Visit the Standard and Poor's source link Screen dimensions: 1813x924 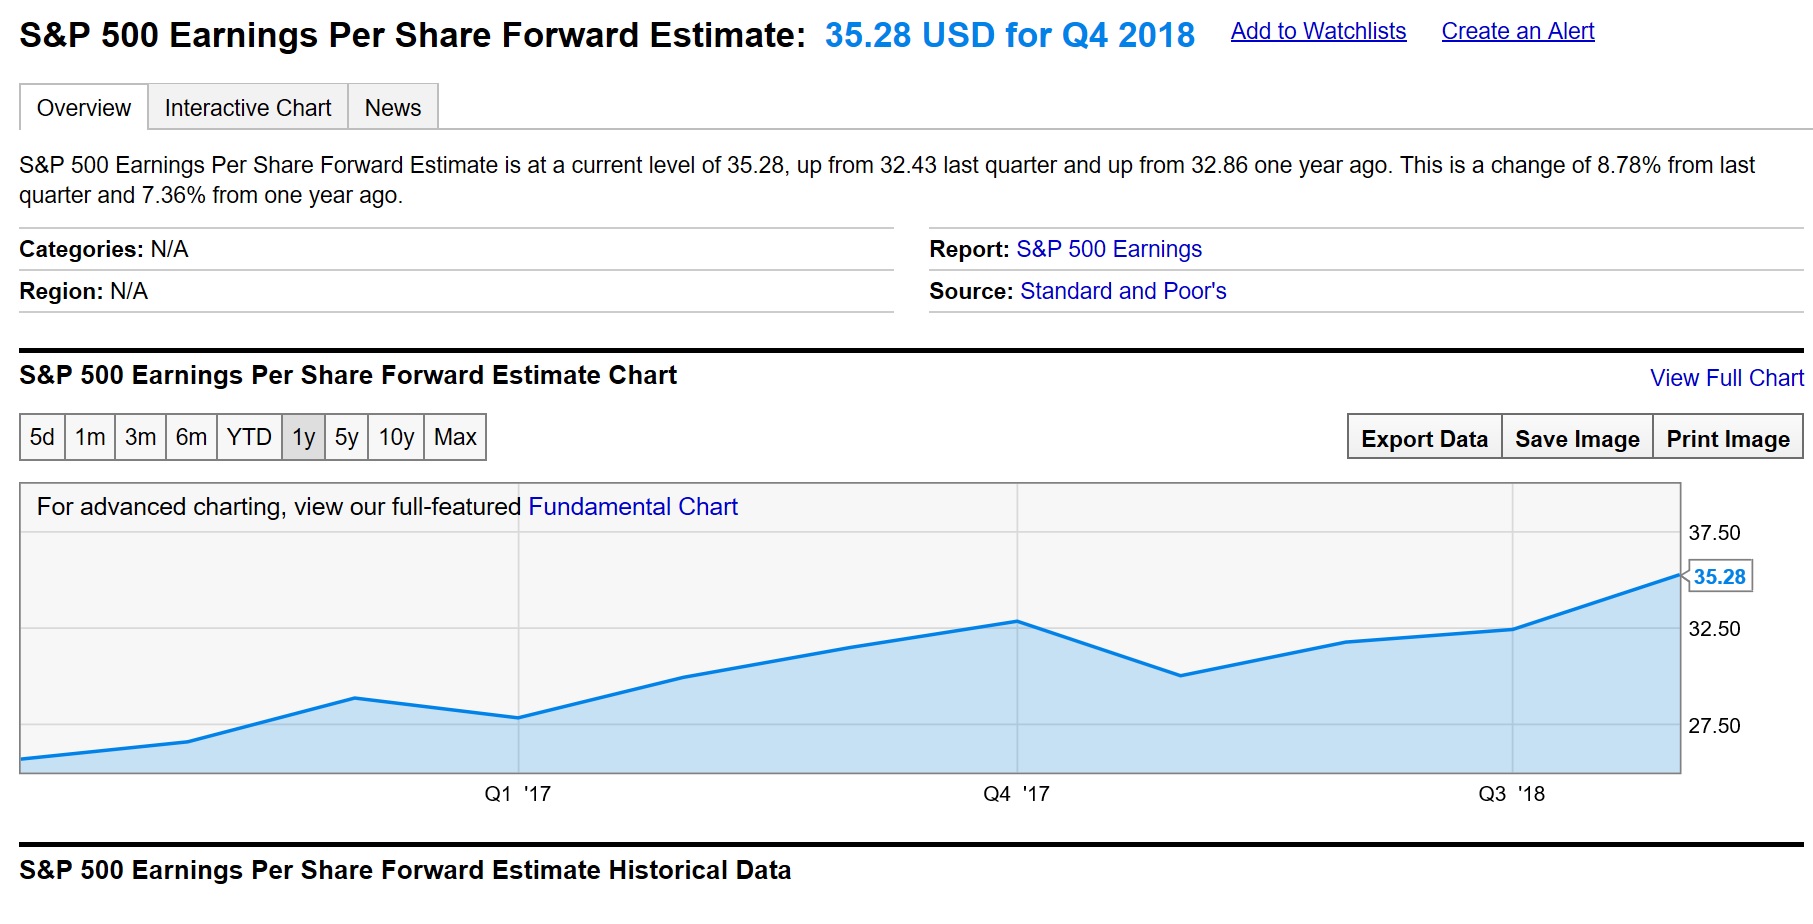coord(1123,291)
